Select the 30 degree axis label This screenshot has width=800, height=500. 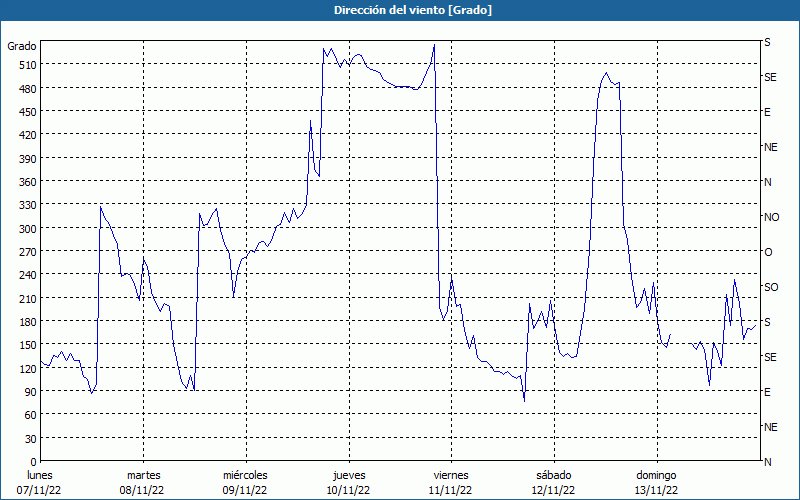[31, 438]
